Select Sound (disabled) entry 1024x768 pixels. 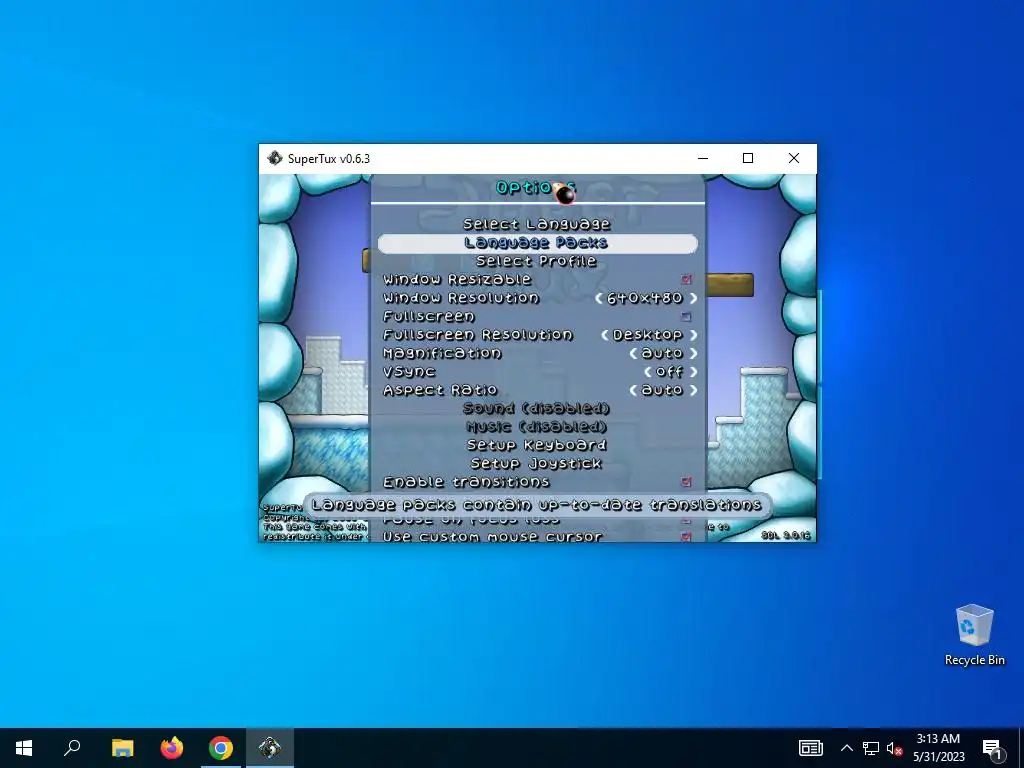coord(537,408)
